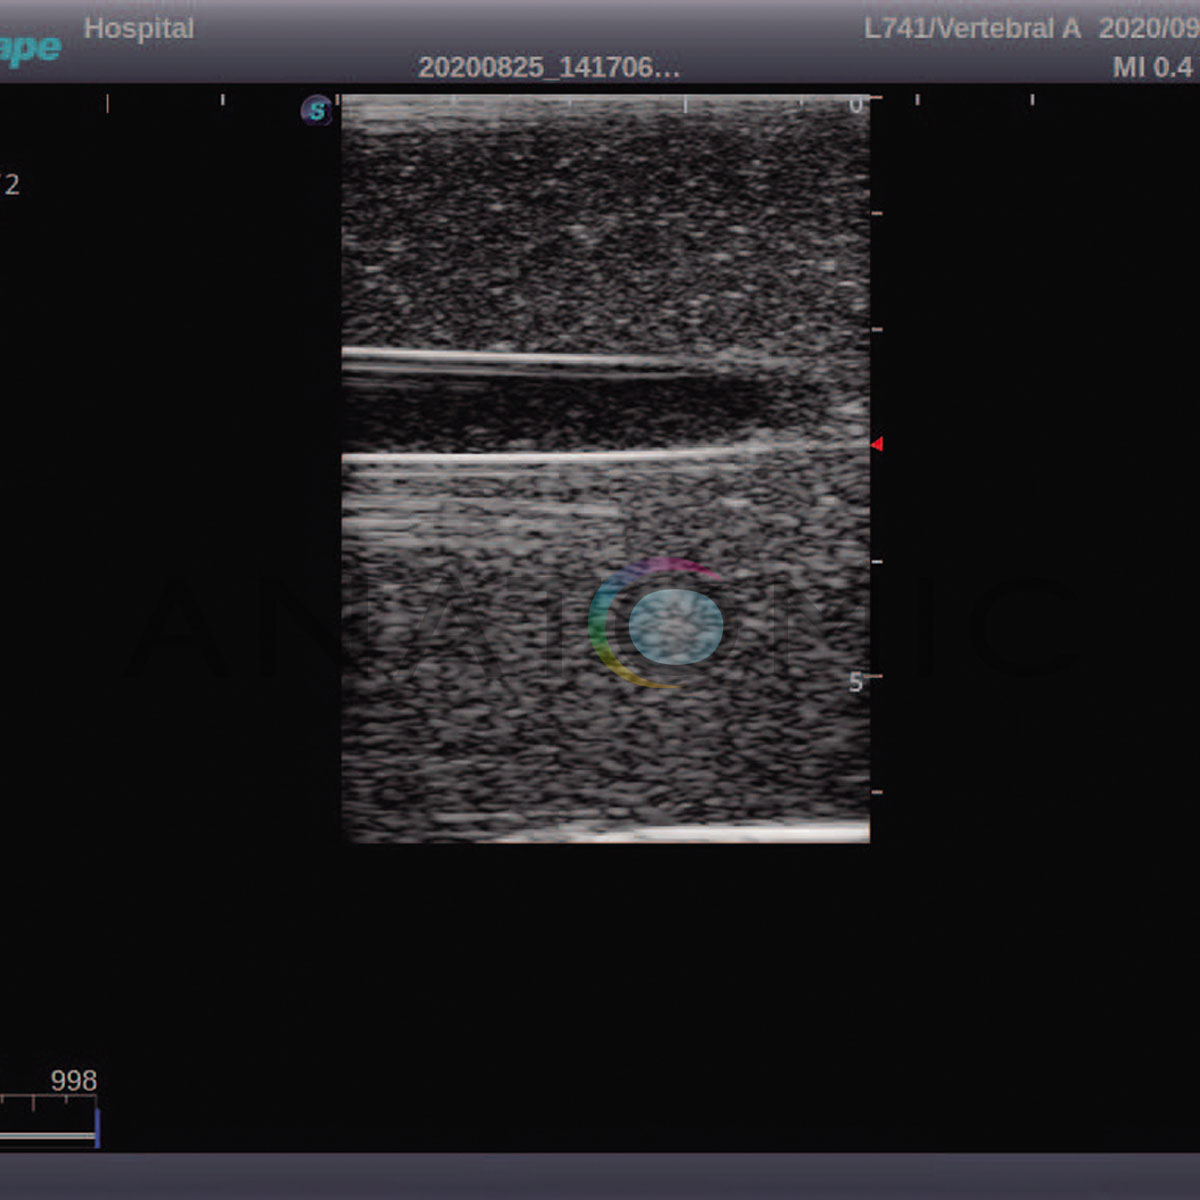The width and height of the screenshot is (1200, 1200).
Task: Click the 2020/09 exam date in the header
Action: [1148, 29]
